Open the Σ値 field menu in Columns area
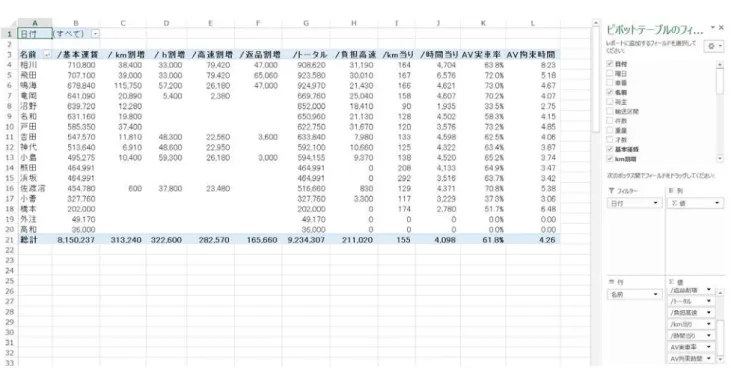Screen dimensions: 731x382 [717, 203]
